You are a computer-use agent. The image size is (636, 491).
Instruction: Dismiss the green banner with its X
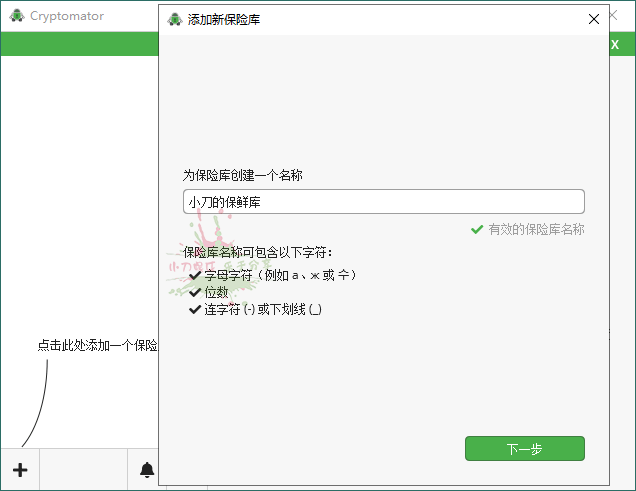pyautogui.click(x=615, y=45)
